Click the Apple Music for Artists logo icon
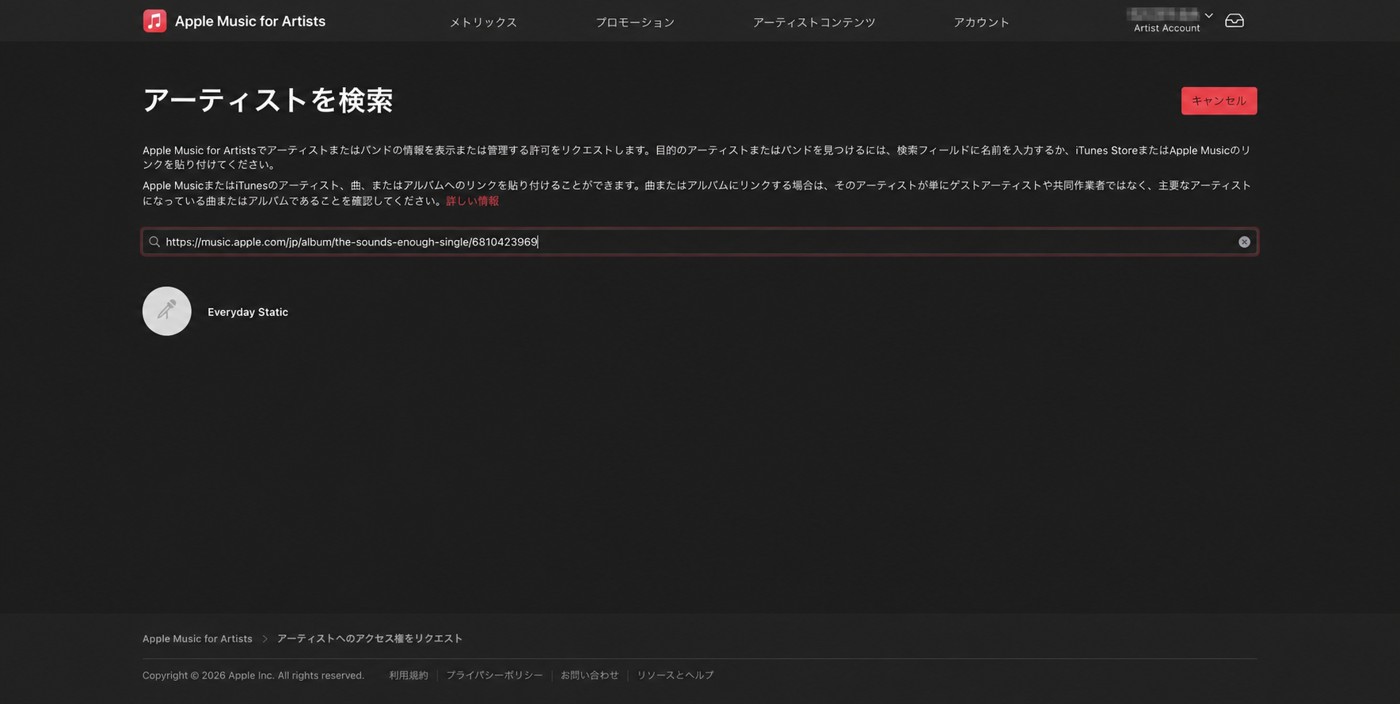The image size is (1400, 704). [155, 21]
